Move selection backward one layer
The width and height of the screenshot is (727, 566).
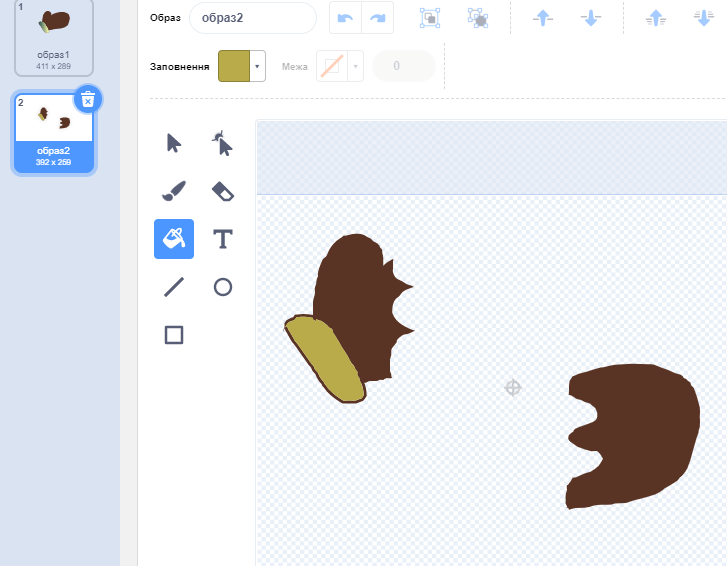pos(591,18)
